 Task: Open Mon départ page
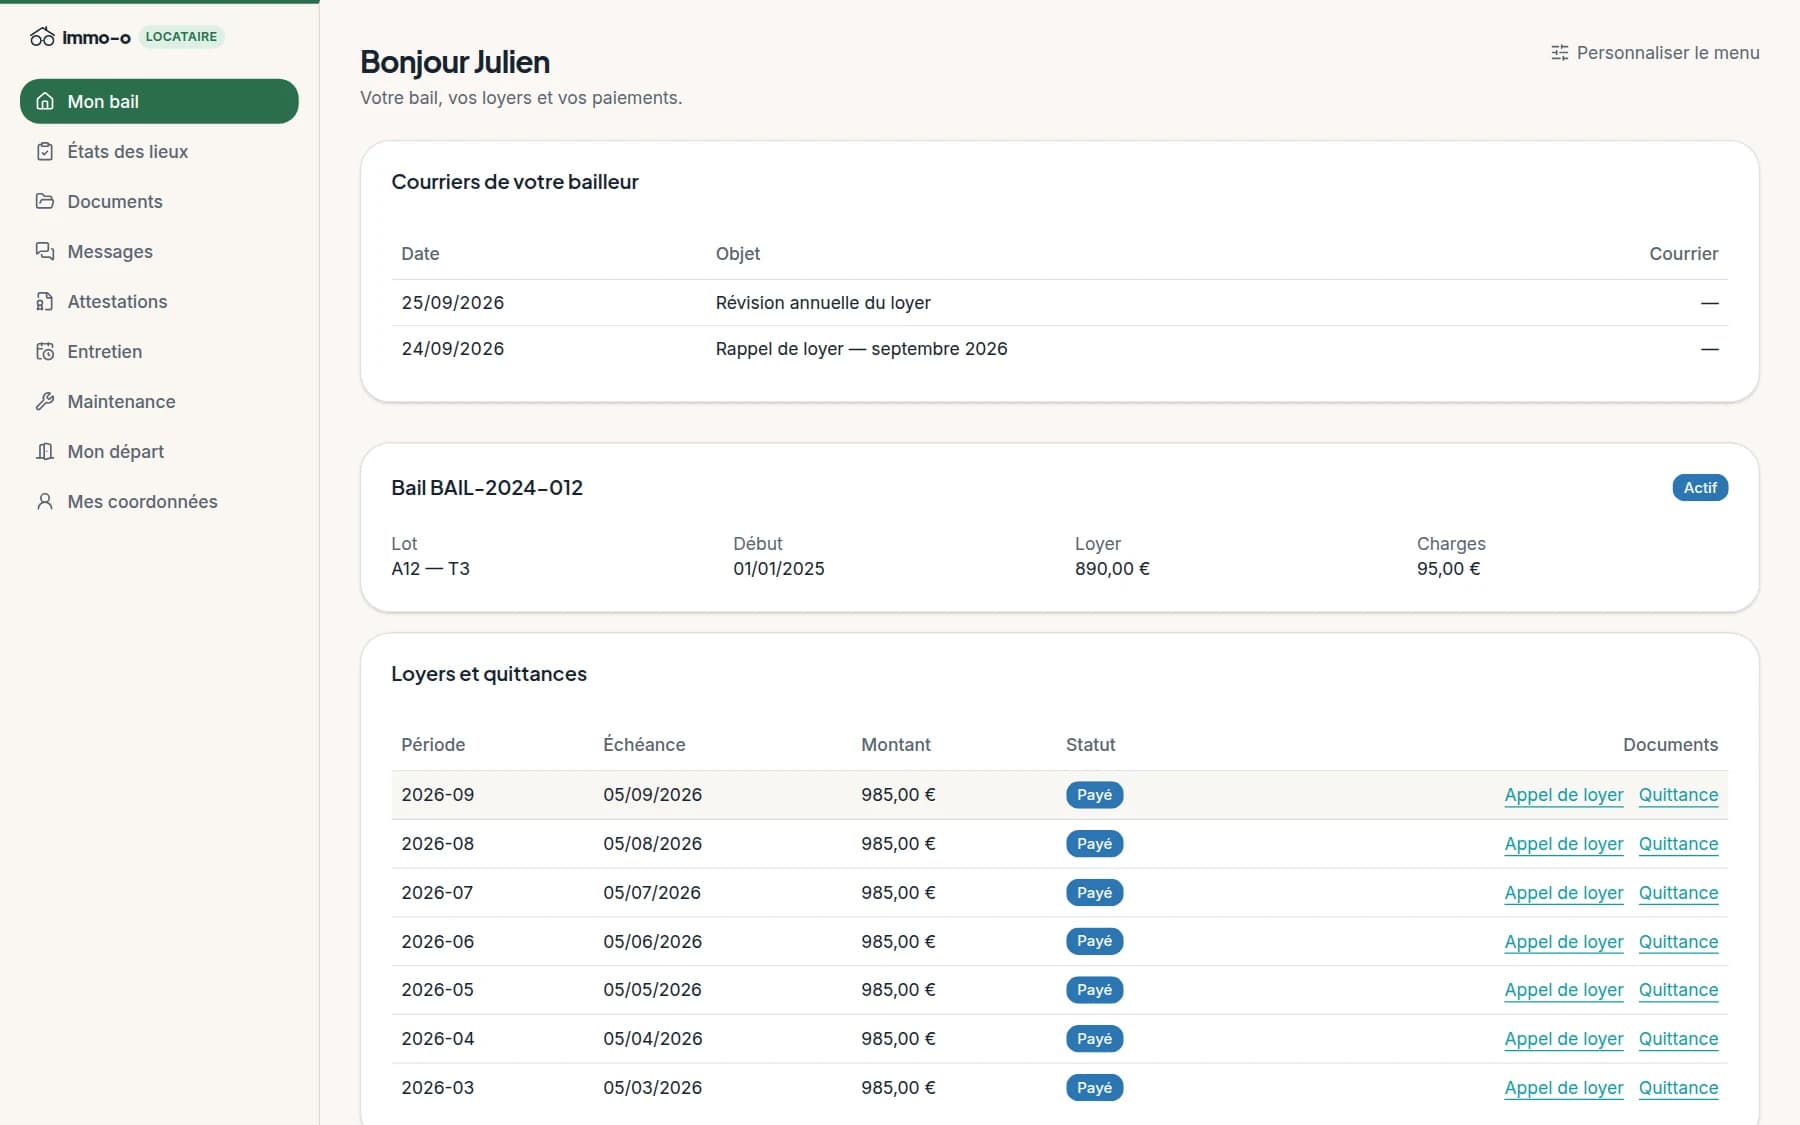[x=159, y=451]
